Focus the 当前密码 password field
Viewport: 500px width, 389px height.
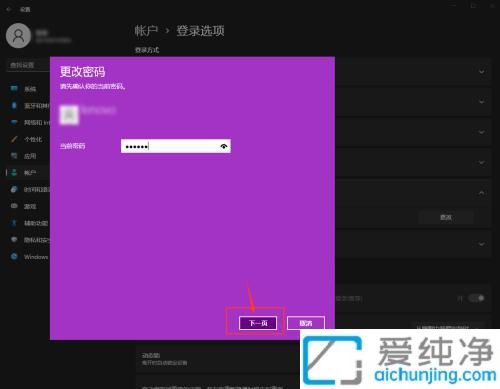pos(176,146)
